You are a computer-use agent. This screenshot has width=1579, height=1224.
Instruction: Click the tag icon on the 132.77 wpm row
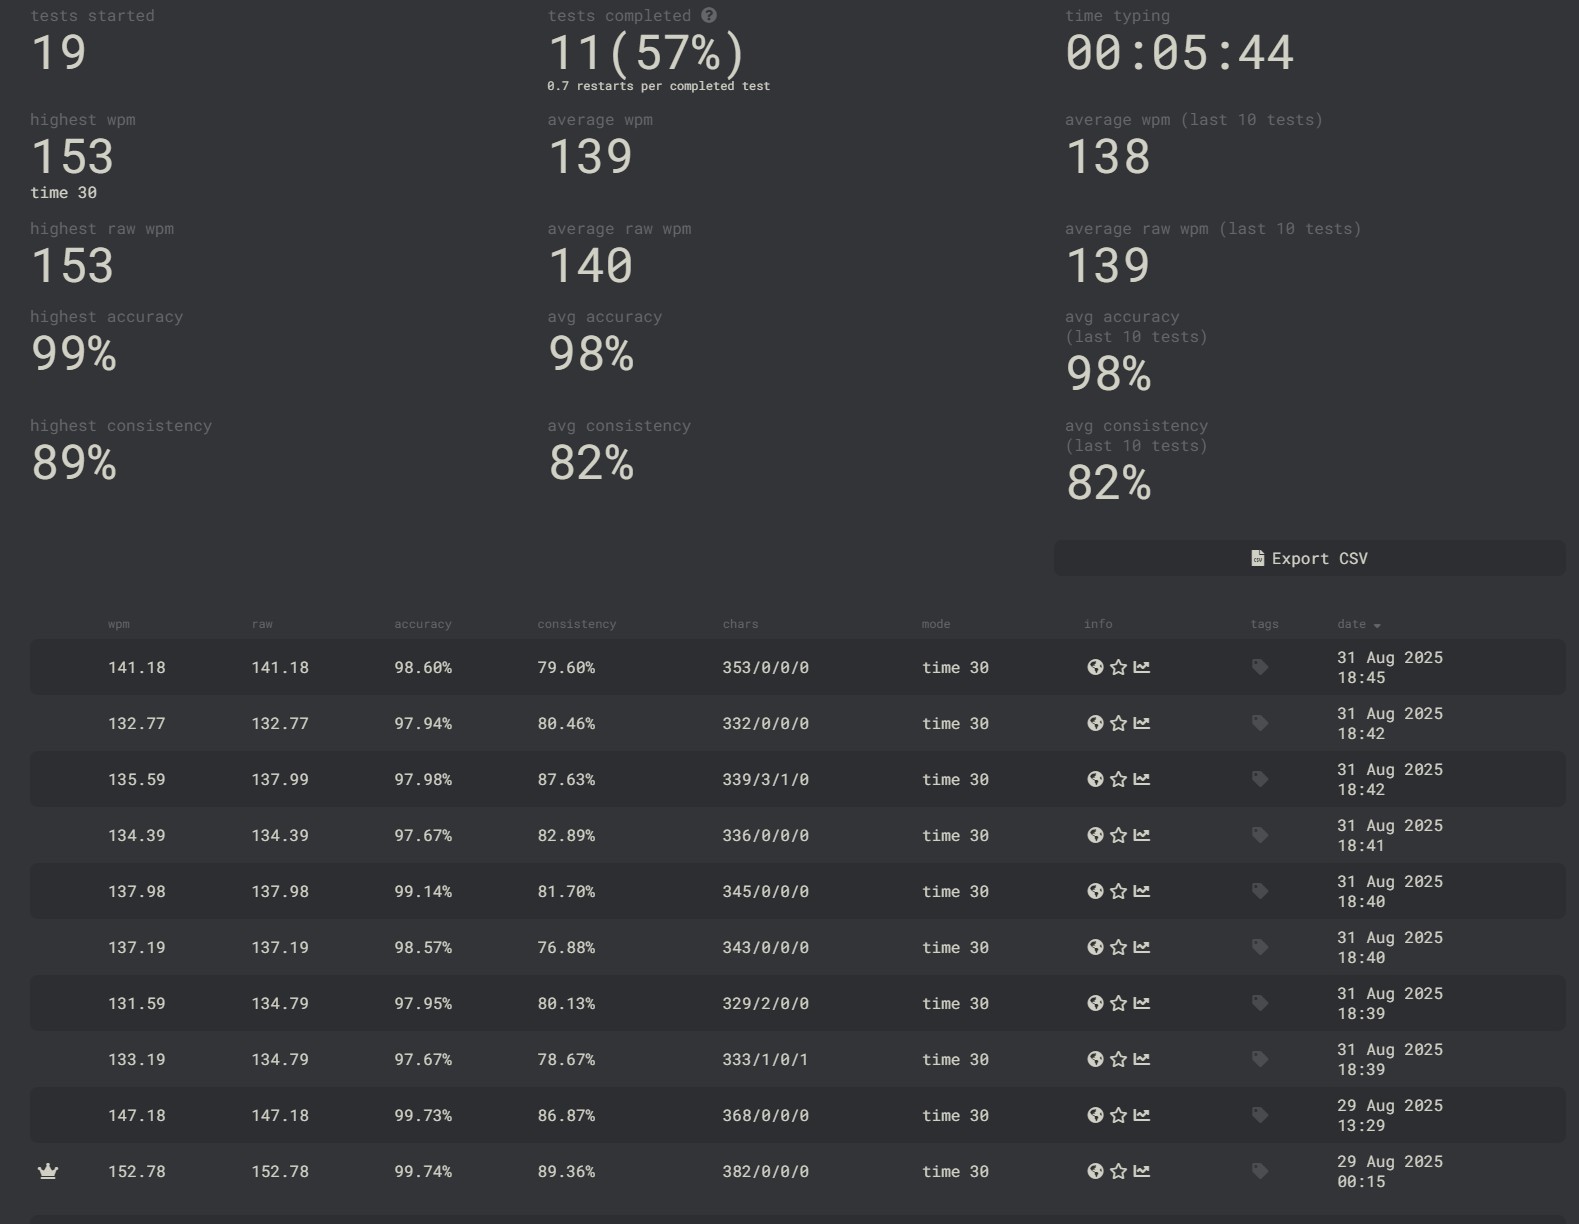[1260, 723]
